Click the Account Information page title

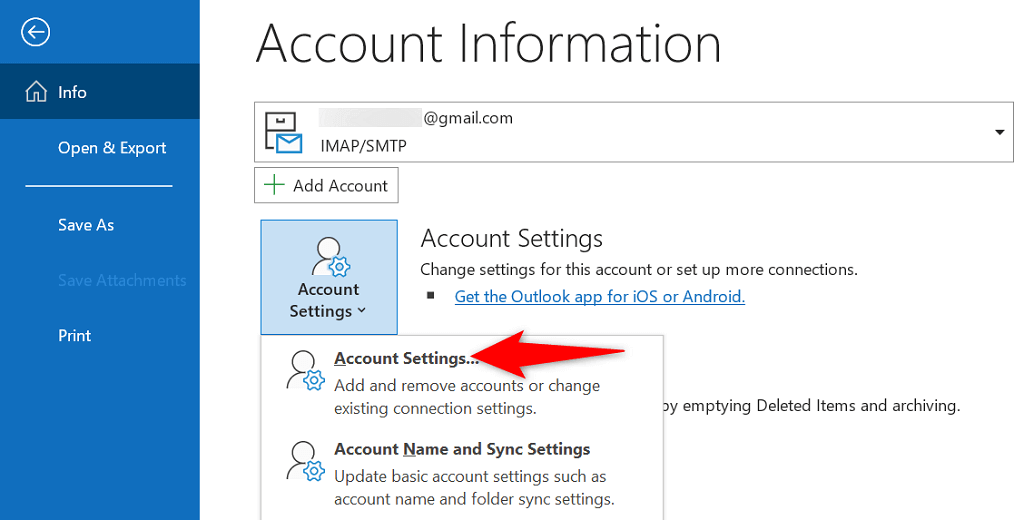488,44
